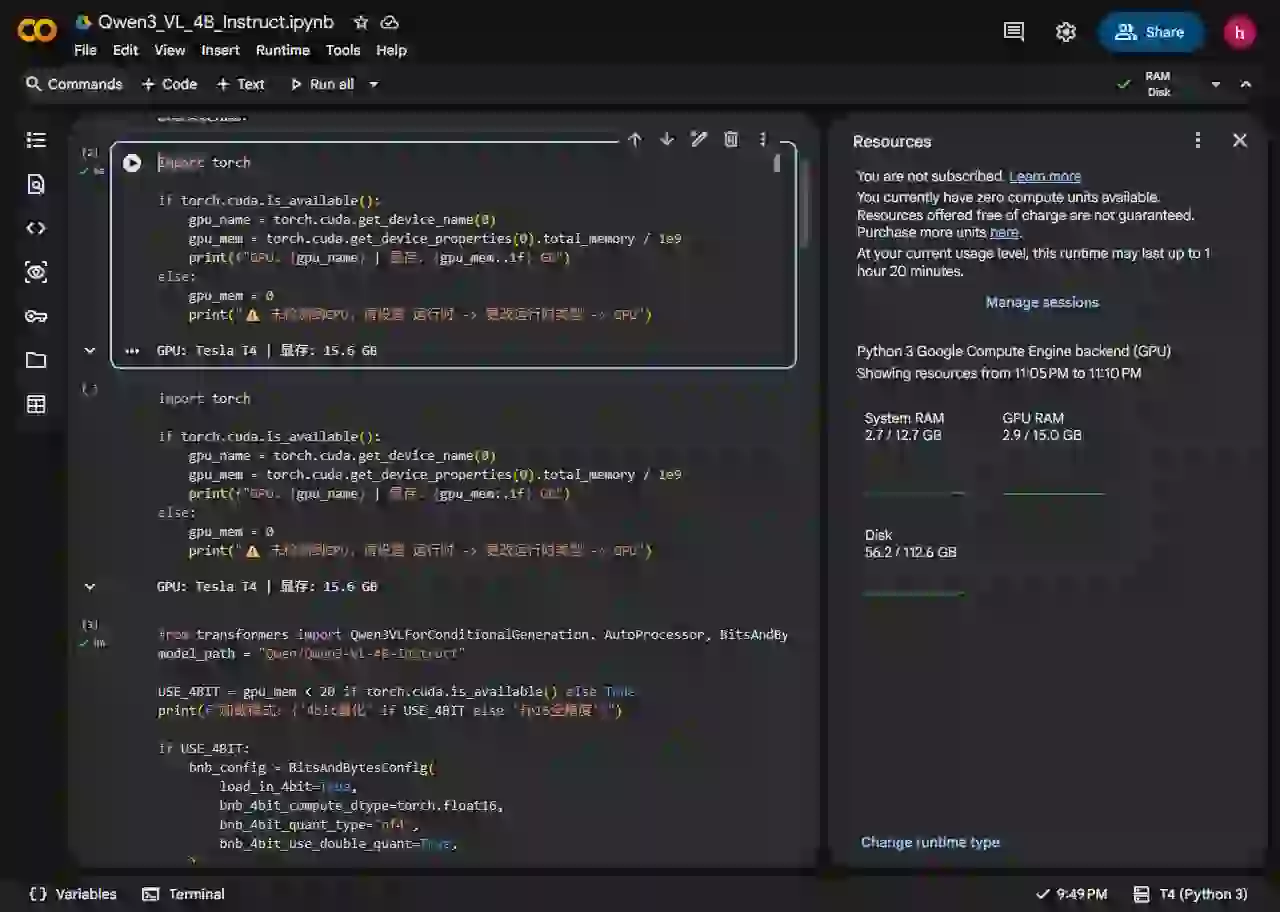Run the selected import torch cell

[x=132, y=163]
